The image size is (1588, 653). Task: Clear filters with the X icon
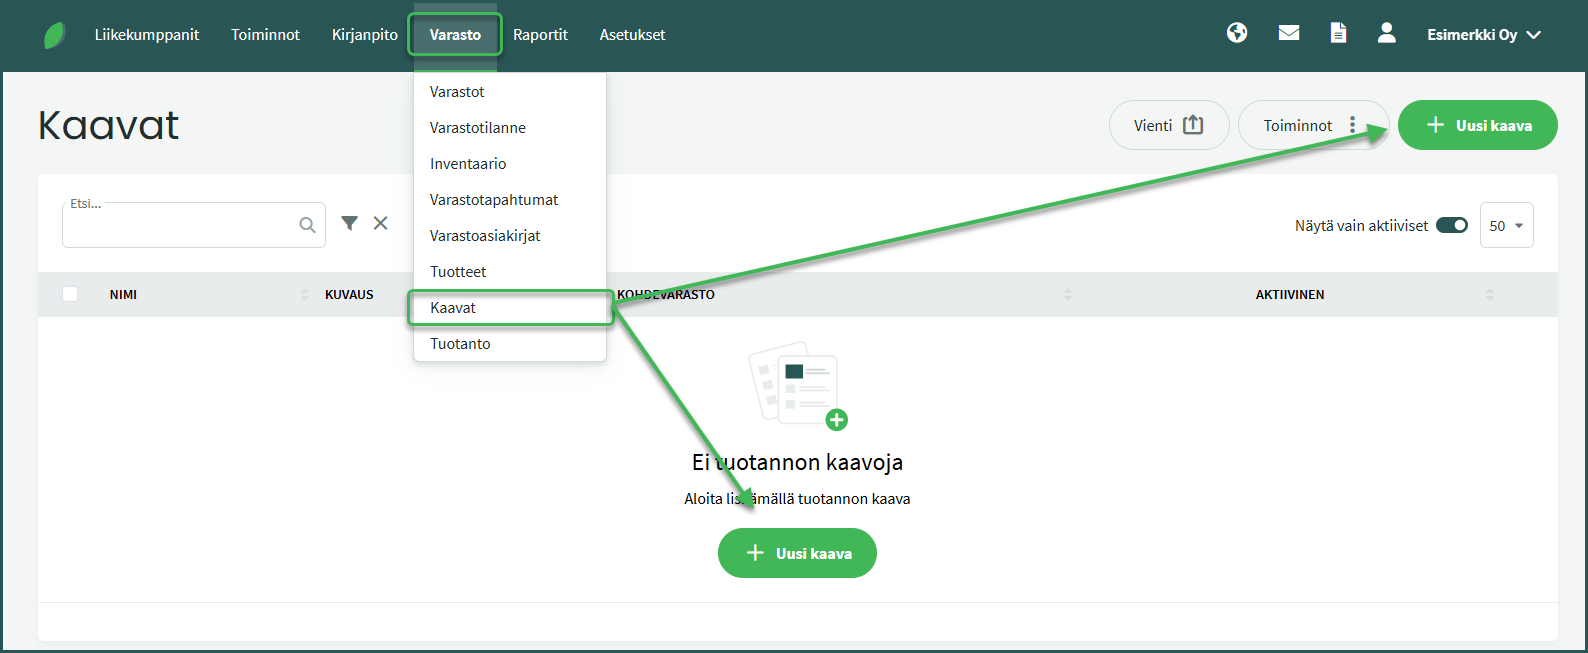(381, 223)
